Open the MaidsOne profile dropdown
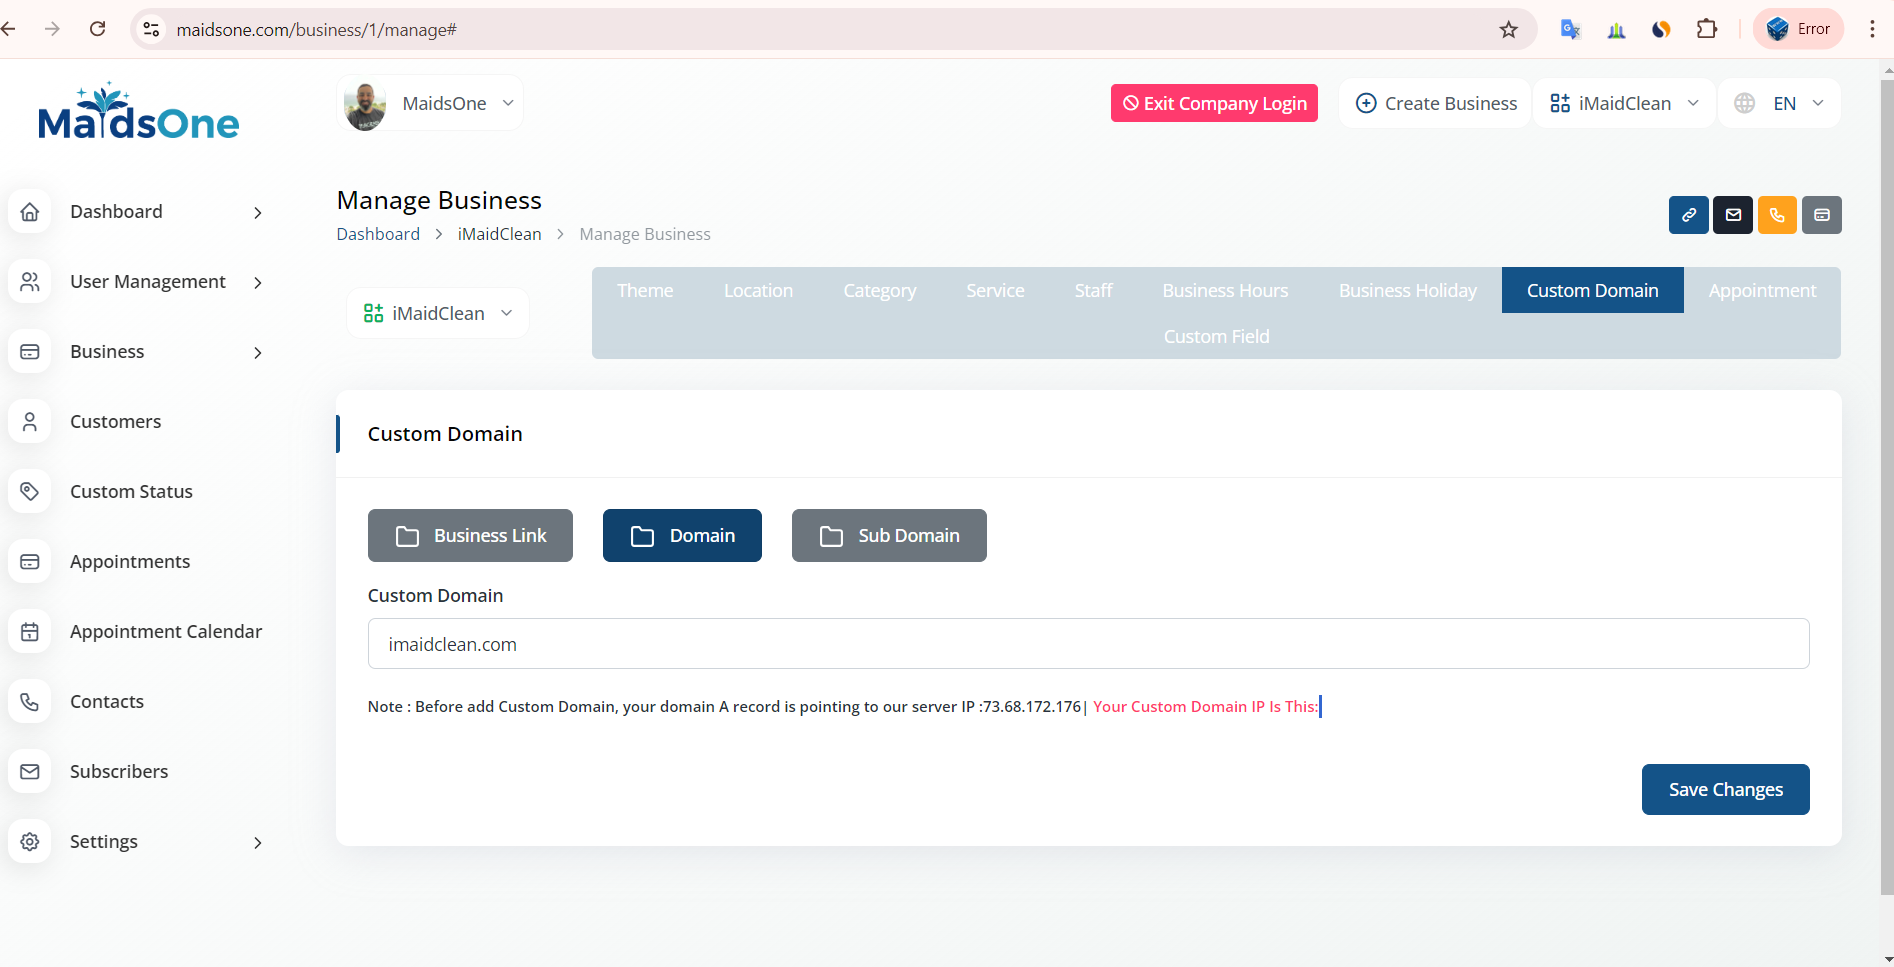 point(430,104)
